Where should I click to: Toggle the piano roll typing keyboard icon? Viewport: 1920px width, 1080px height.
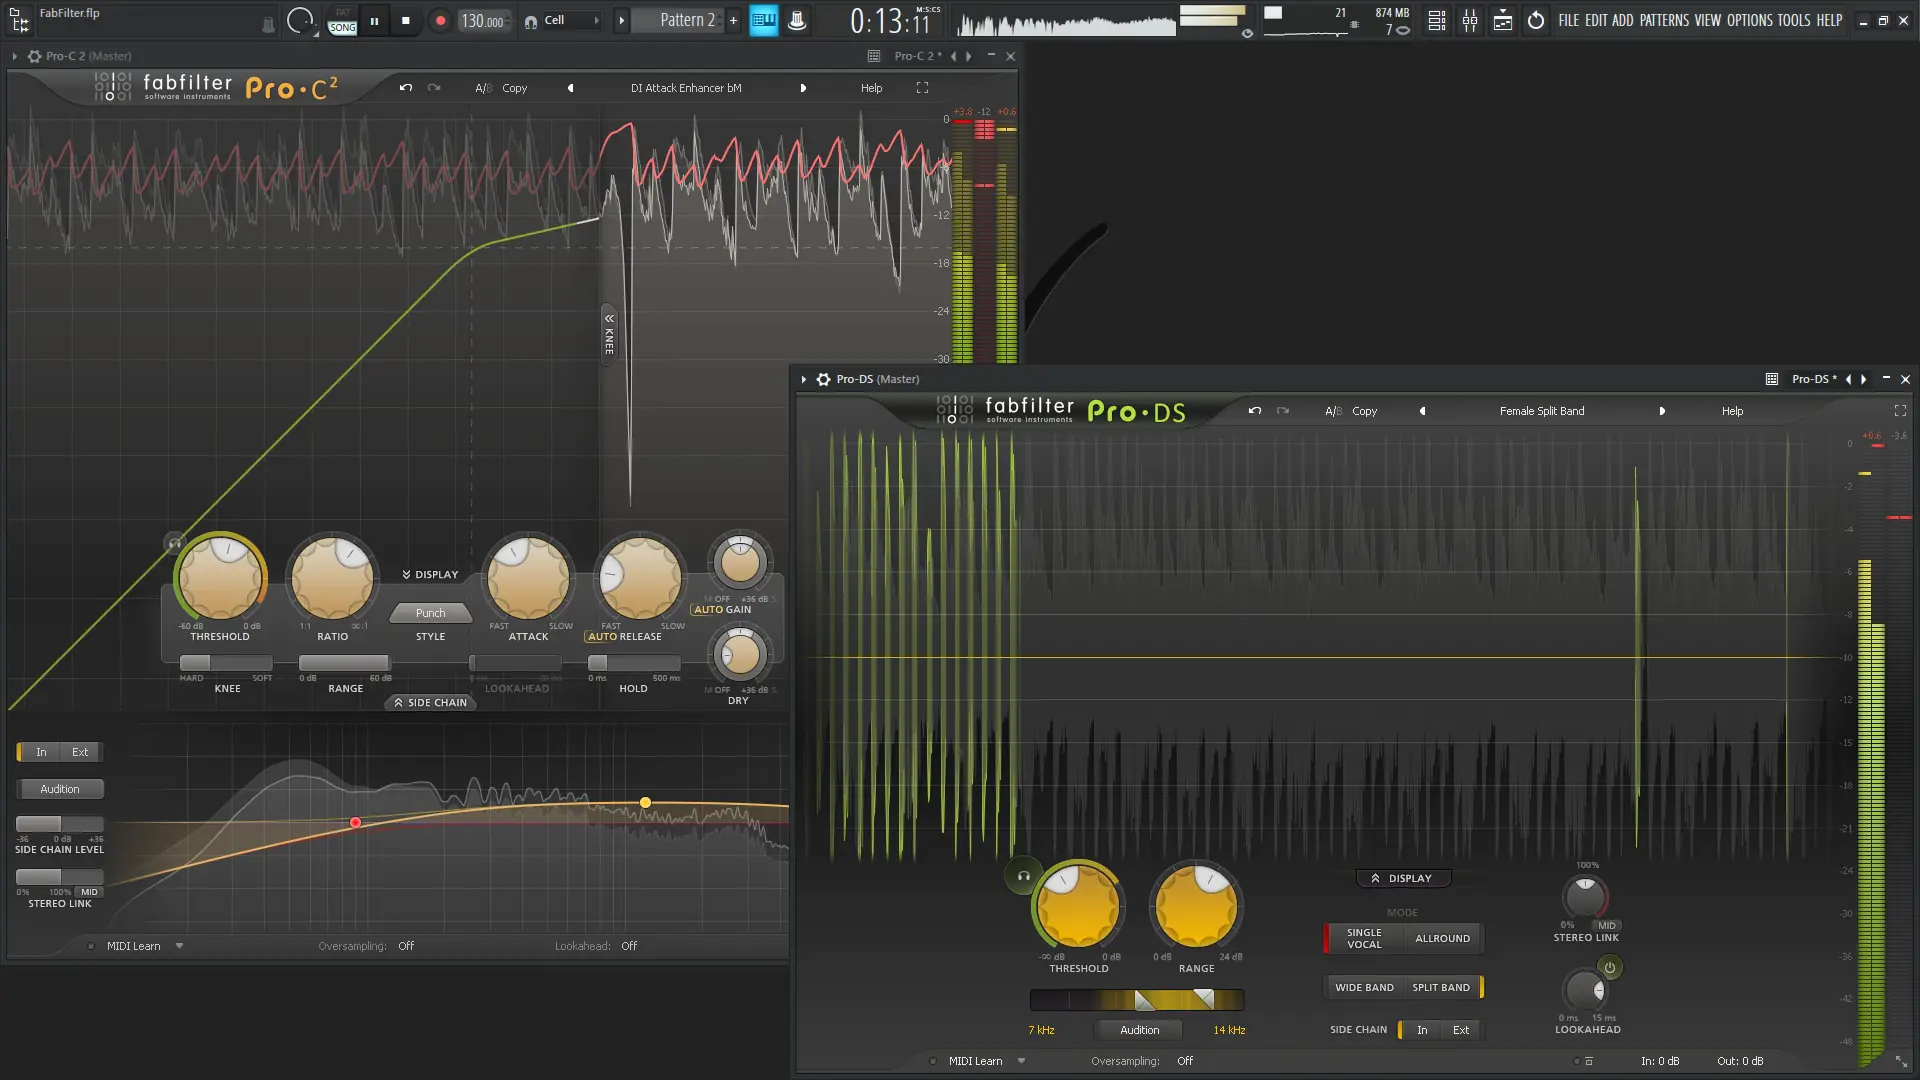click(x=763, y=20)
